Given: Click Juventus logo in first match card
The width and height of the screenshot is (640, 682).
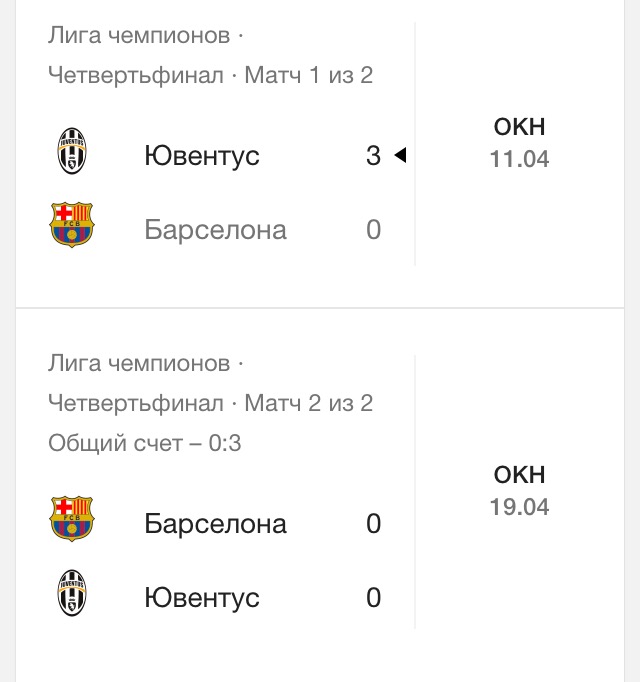Looking at the screenshot, I should tap(71, 152).
